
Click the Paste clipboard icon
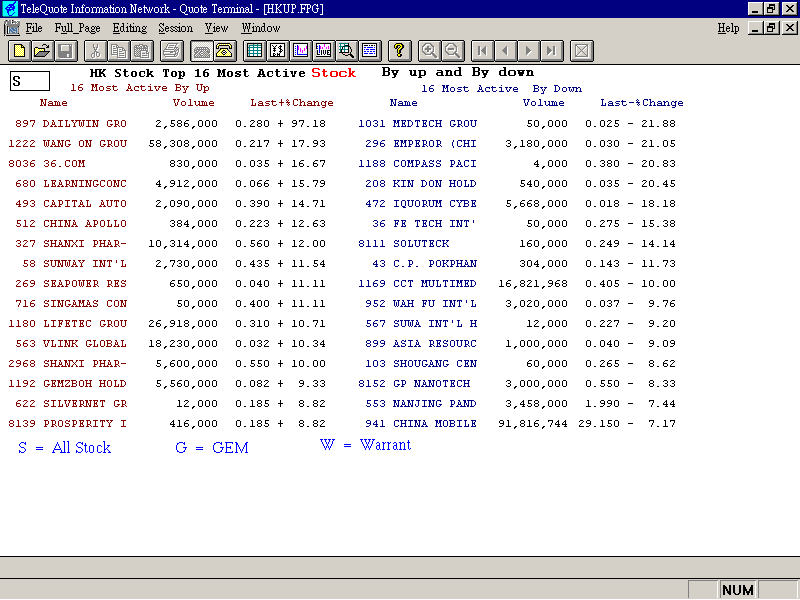point(142,51)
